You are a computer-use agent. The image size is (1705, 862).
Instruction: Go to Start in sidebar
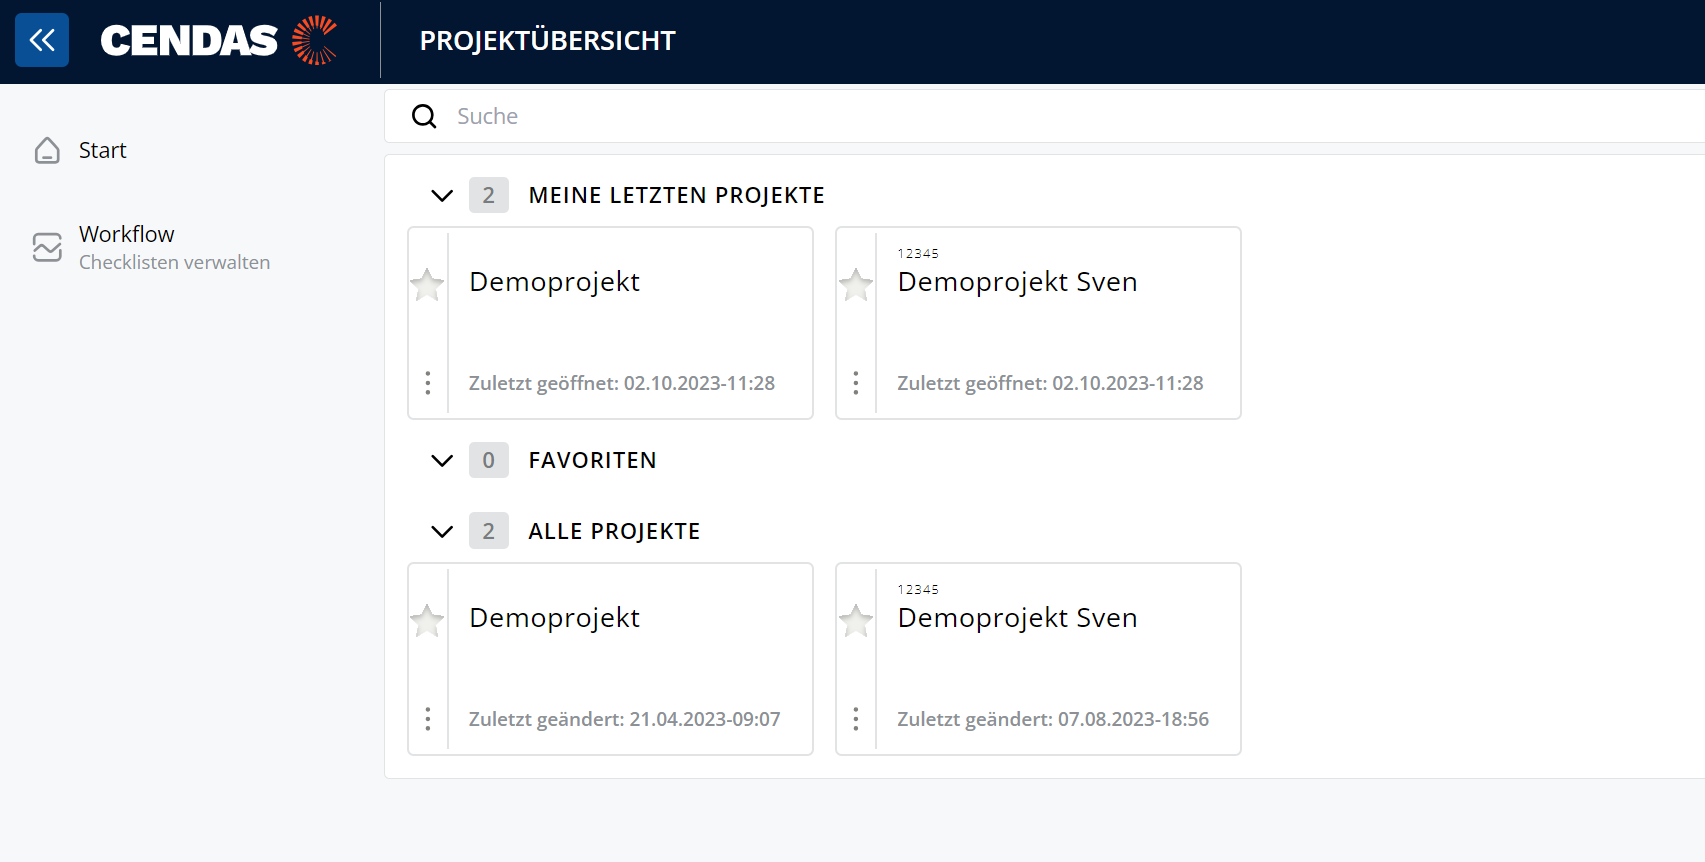pyautogui.click(x=103, y=150)
